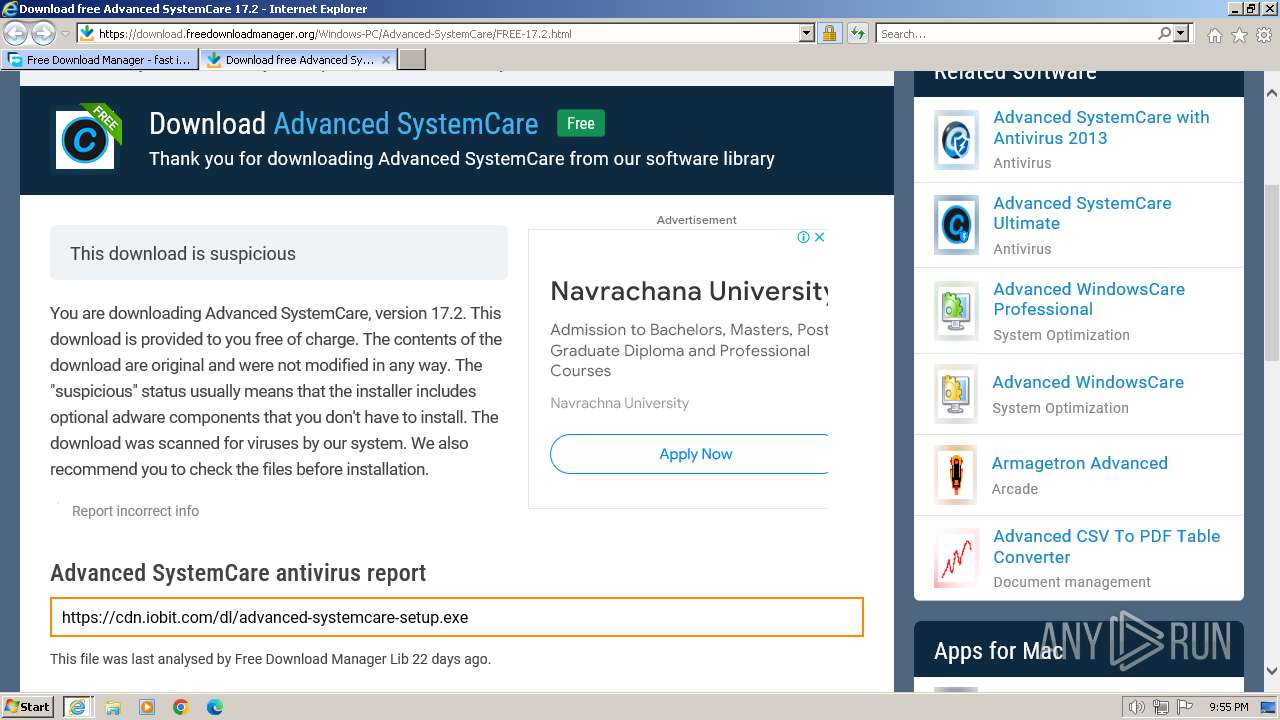Open Advanced SystemCare Ultimate link
The width and height of the screenshot is (1280, 720).
[x=1082, y=213]
